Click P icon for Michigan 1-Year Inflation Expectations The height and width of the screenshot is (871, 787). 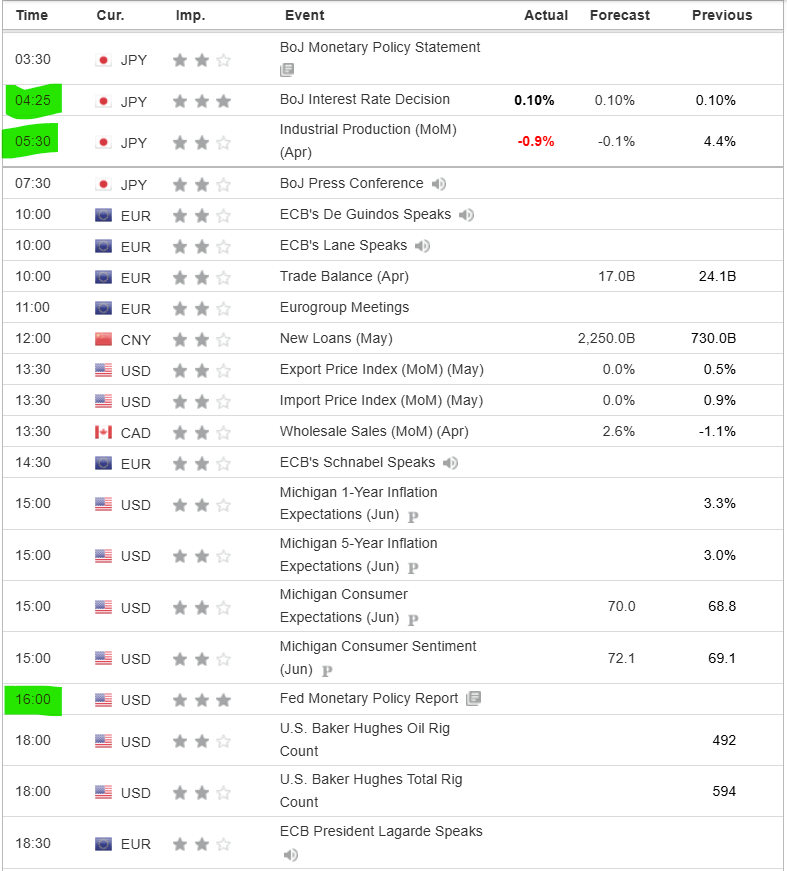click(x=412, y=516)
